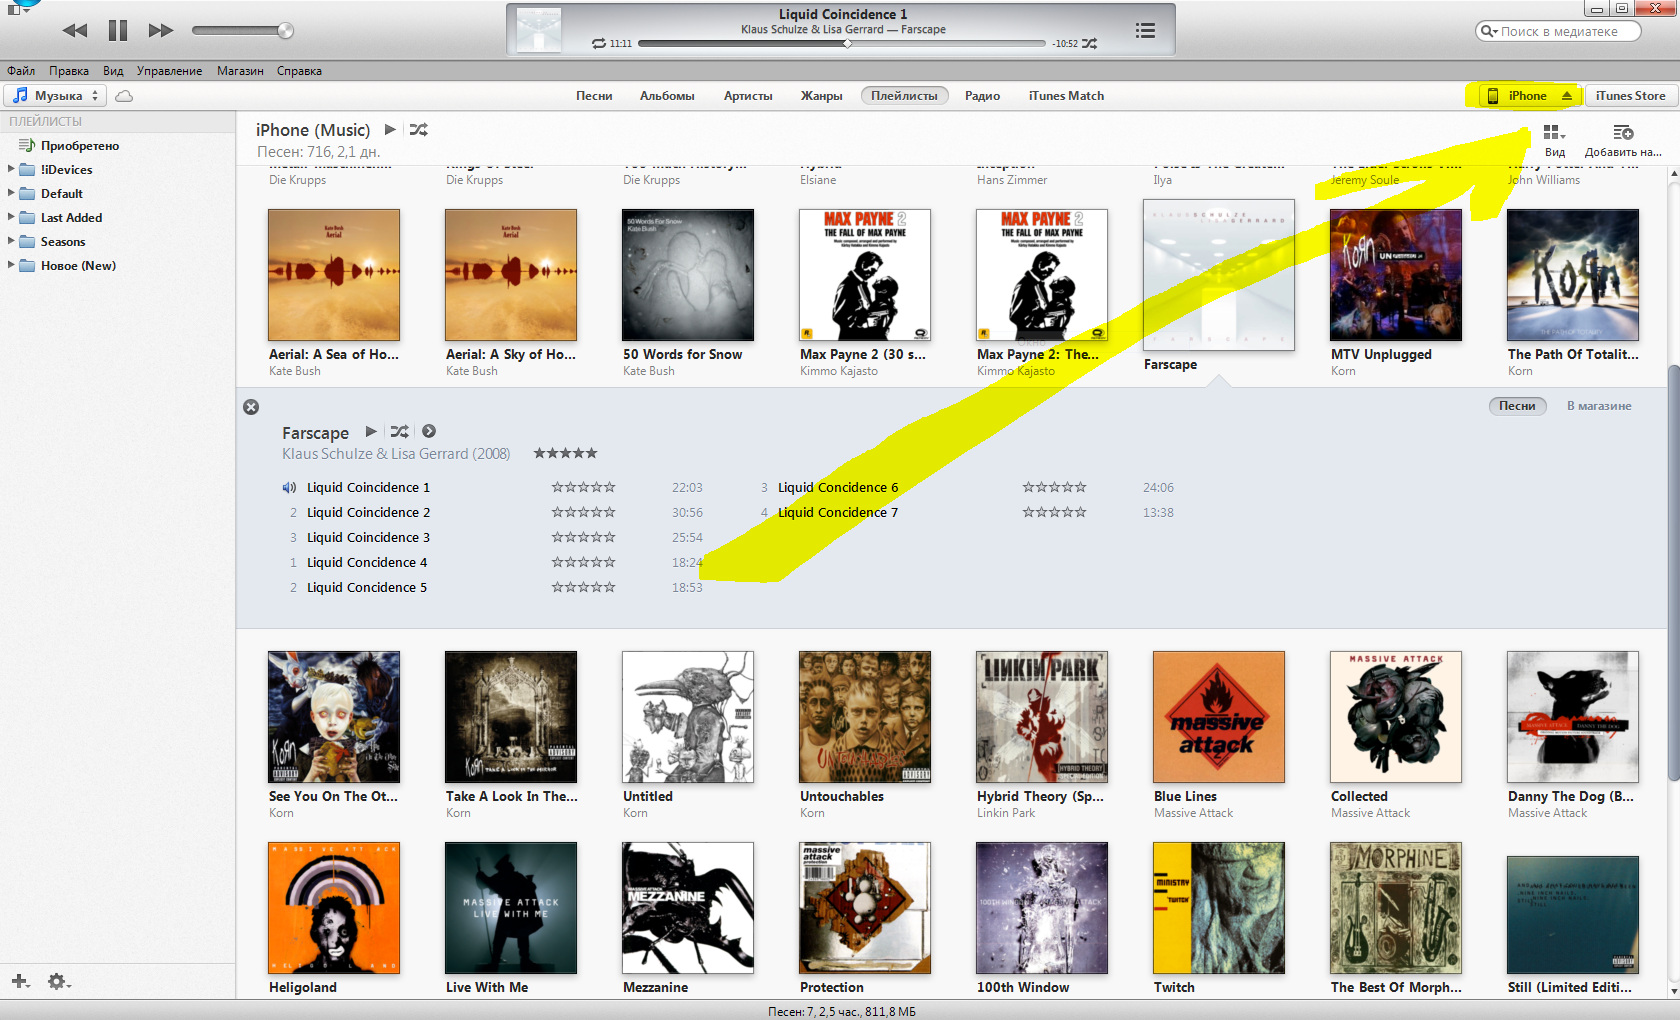
Task: Expand the Seasons playlist folder
Action: click(x=11, y=241)
